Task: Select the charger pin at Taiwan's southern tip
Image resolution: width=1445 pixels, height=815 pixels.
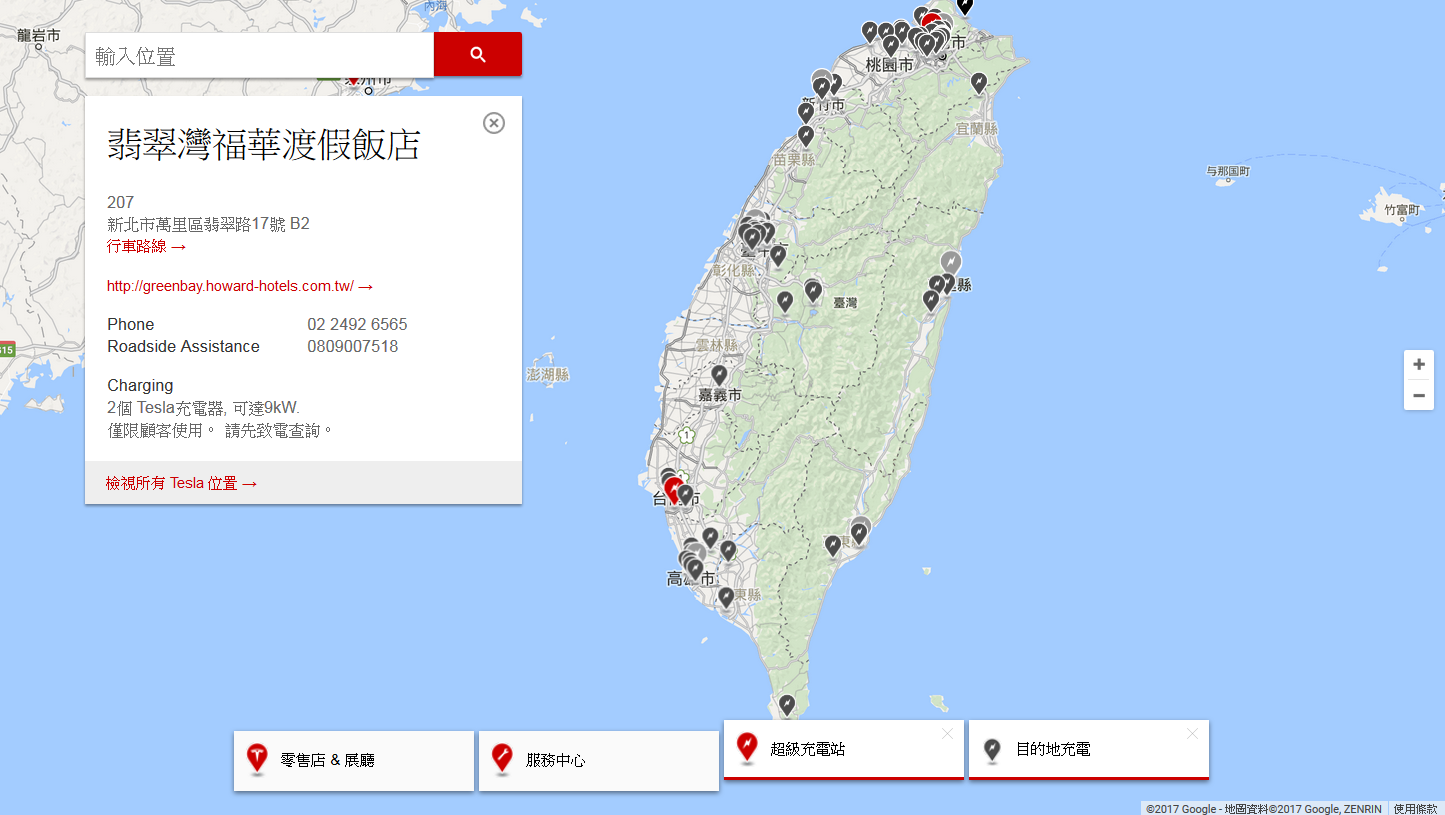Action: [787, 705]
